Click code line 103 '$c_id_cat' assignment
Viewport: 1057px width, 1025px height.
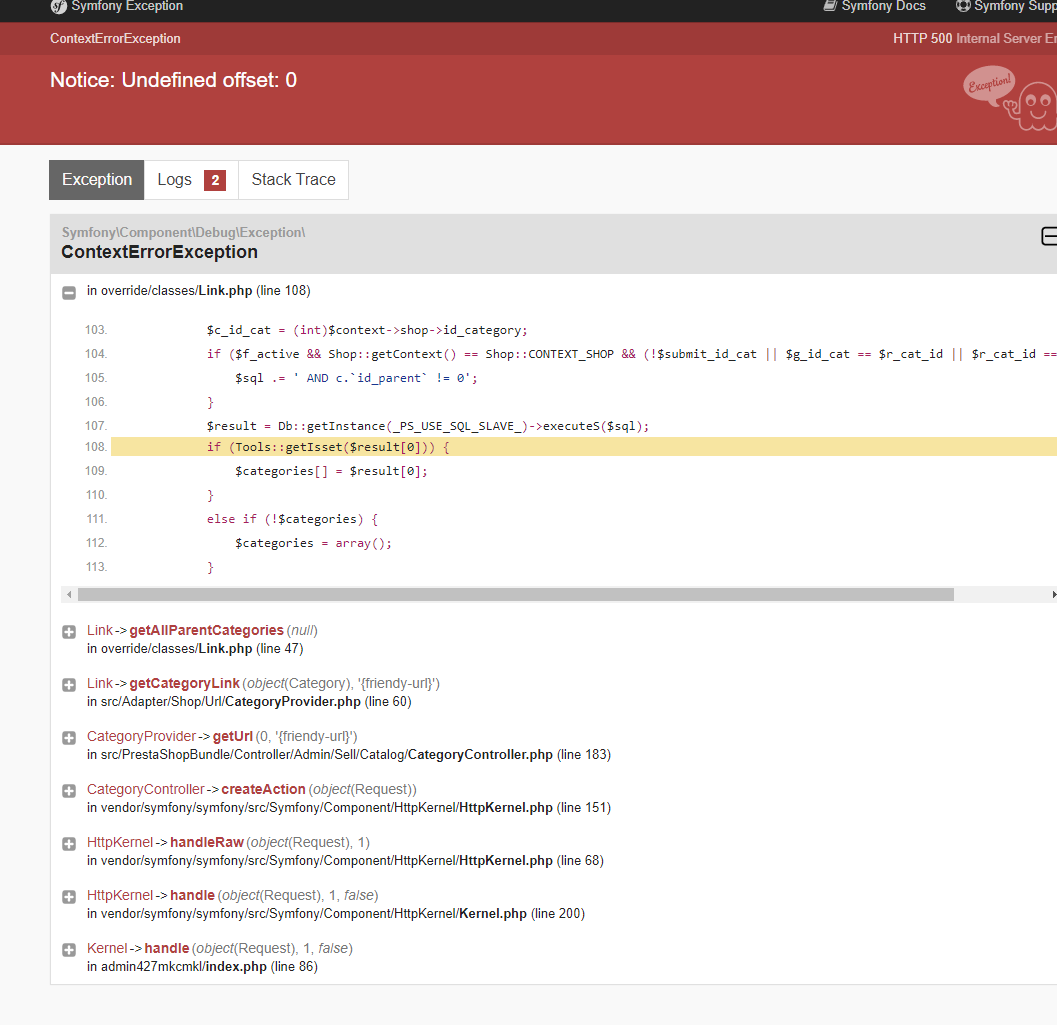coord(367,330)
